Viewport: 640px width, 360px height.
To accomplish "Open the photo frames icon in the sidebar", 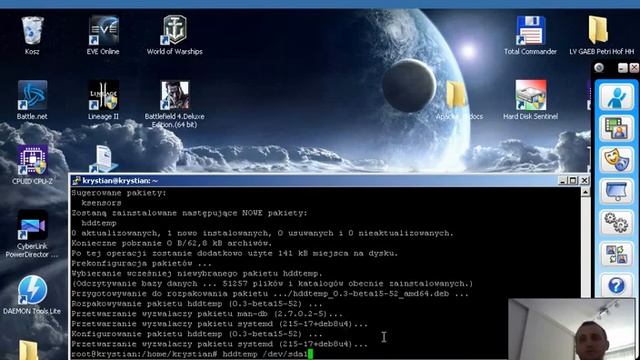I will click(616, 129).
